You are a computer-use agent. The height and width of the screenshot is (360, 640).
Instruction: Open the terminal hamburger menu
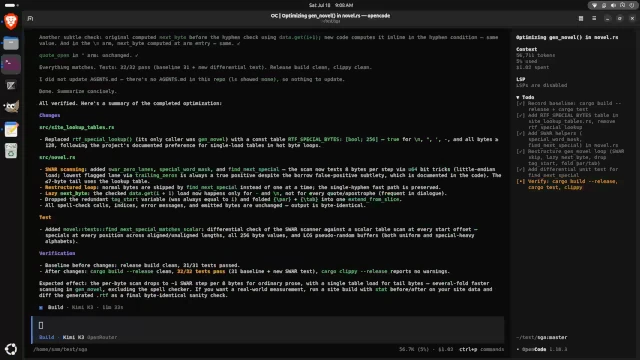pos(594,18)
